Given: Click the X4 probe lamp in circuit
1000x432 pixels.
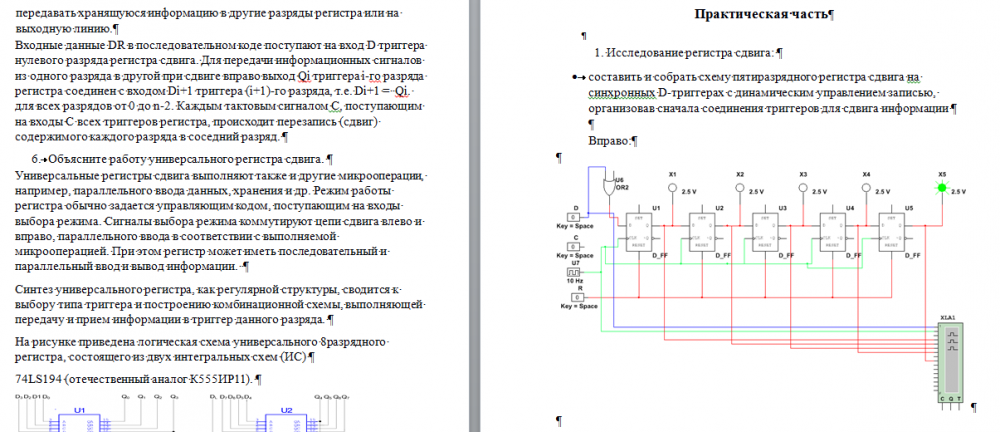Looking at the screenshot, I should [x=865, y=188].
